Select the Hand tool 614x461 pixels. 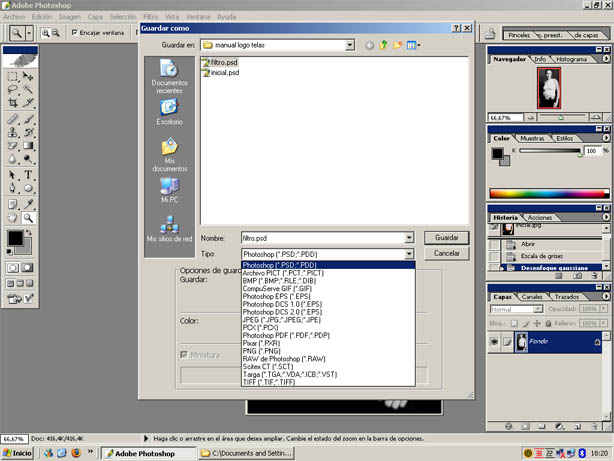[13, 216]
